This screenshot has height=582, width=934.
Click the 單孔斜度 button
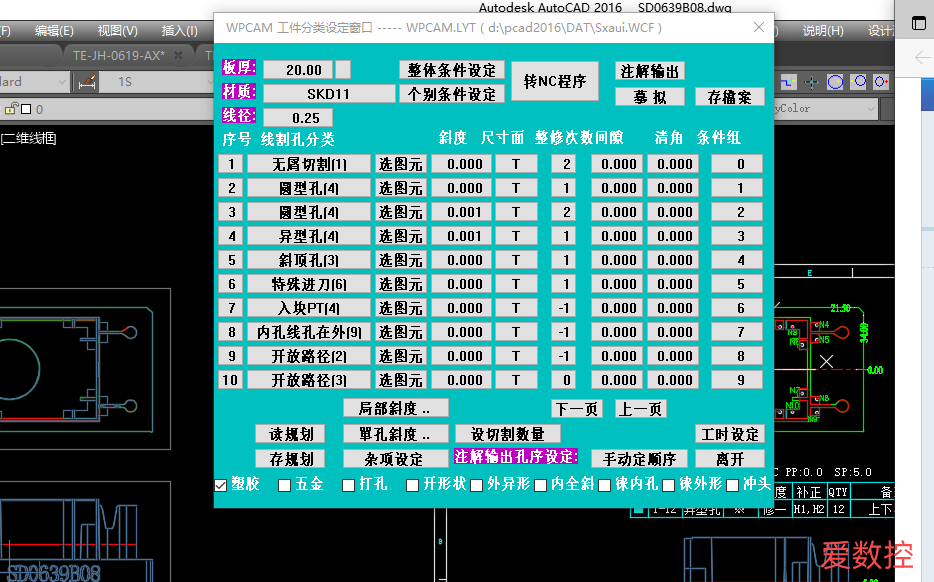click(396, 434)
